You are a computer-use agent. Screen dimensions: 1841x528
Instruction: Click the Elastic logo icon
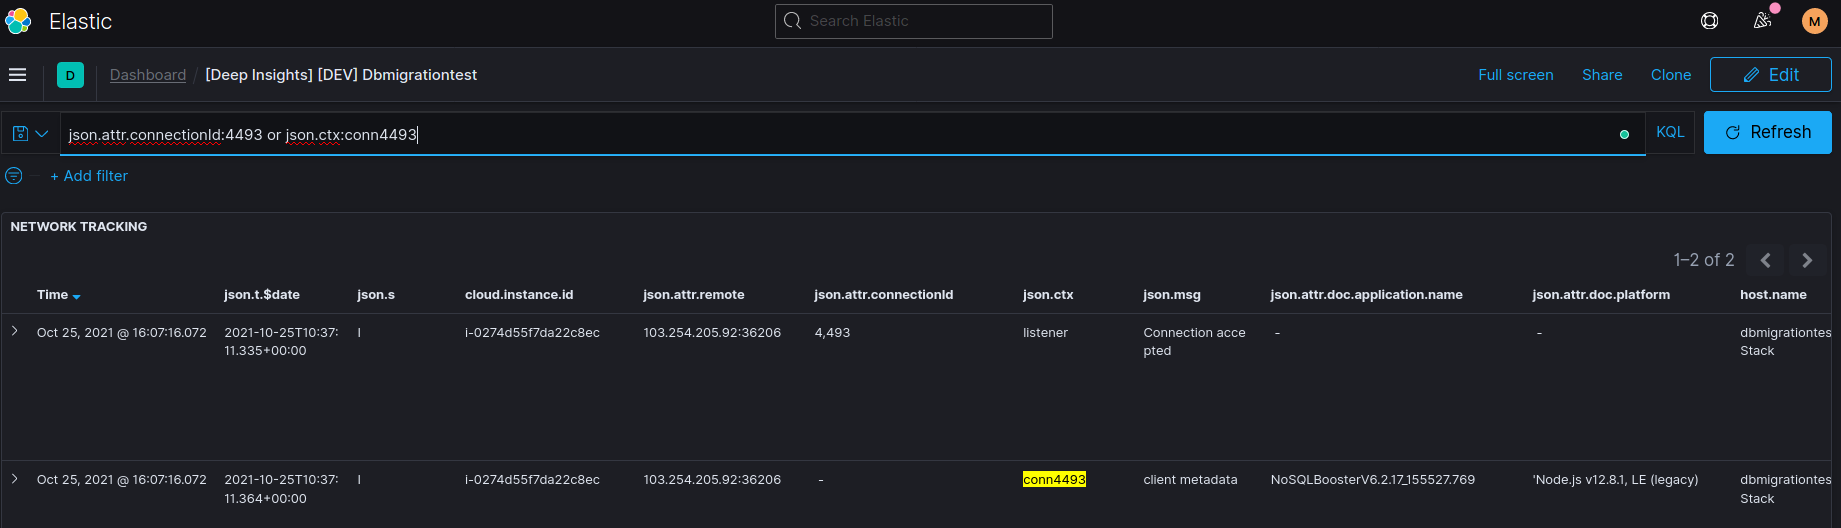(x=18, y=21)
